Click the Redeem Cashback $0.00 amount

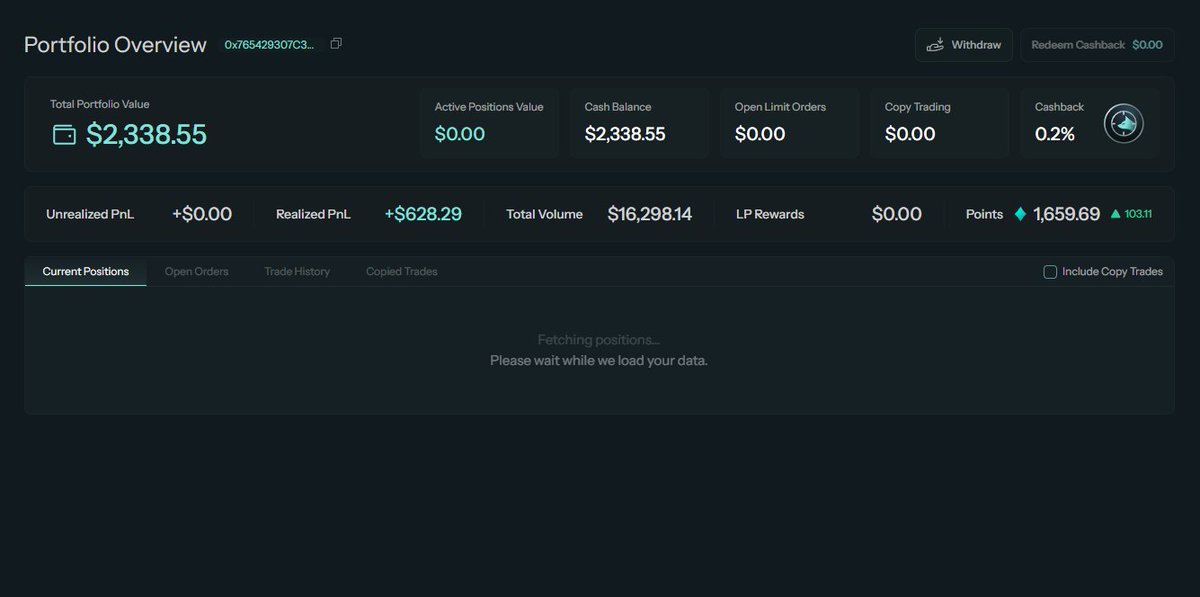click(1147, 45)
